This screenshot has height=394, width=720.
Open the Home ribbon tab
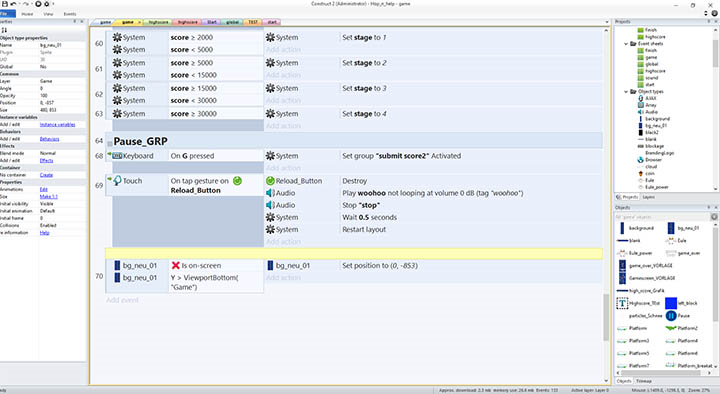(x=27, y=14)
